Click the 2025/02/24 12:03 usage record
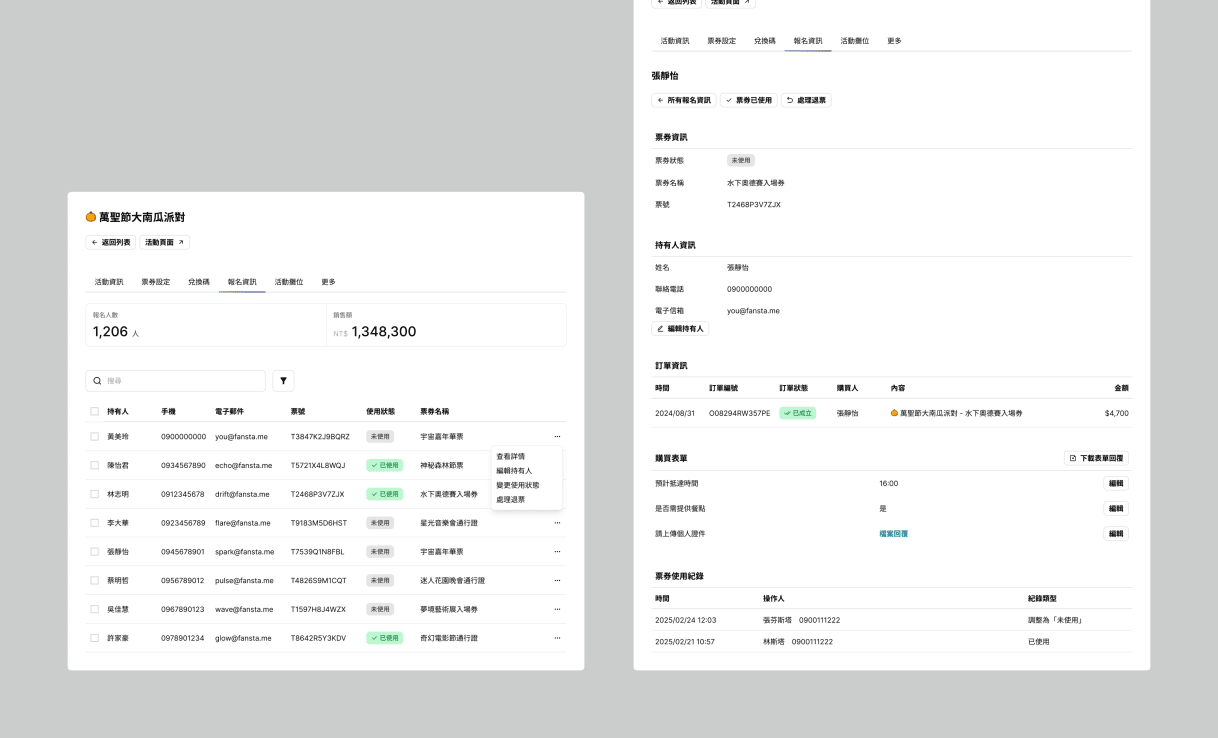This screenshot has height=738, width=1218. point(686,620)
